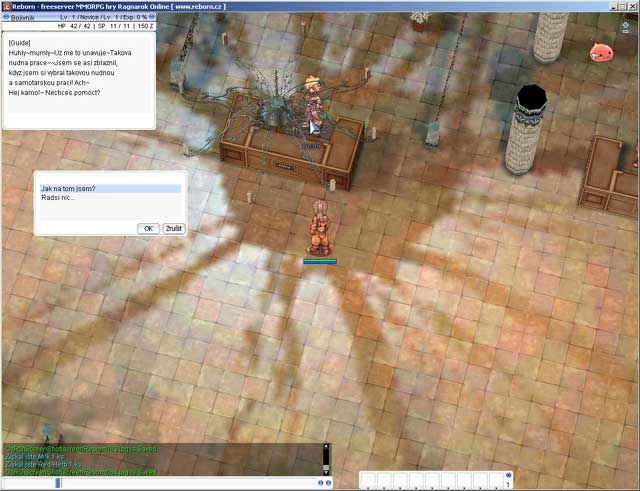
Task: Click the pink Poring monster
Action: tap(601, 52)
